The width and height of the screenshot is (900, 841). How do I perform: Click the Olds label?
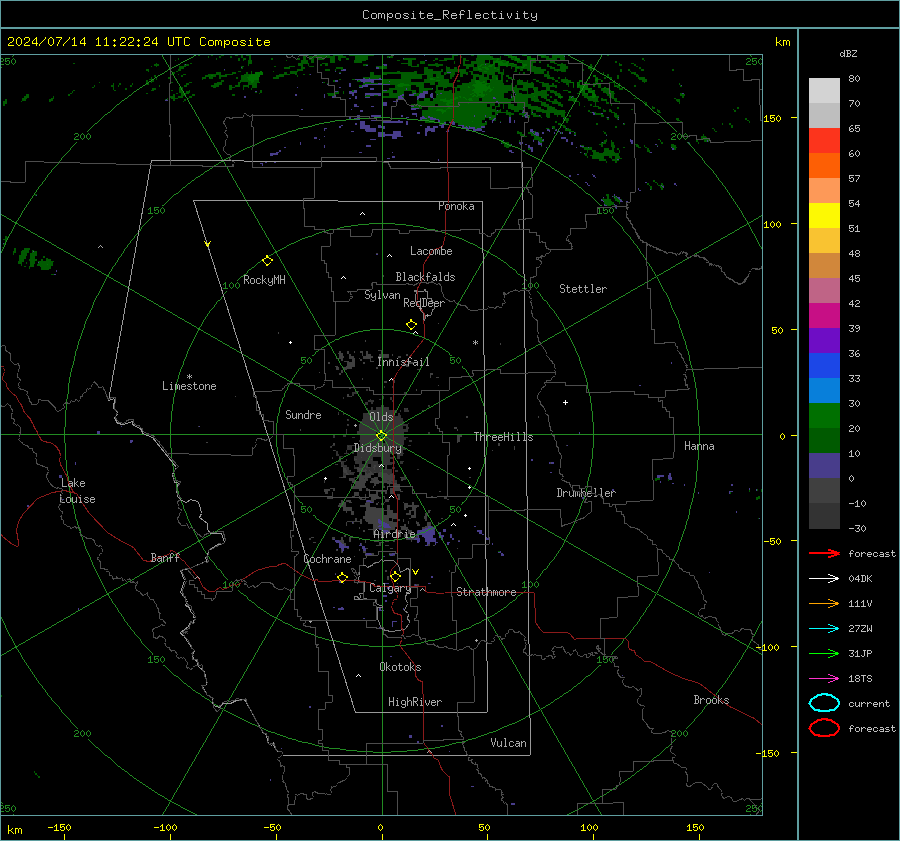click(x=381, y=417)
